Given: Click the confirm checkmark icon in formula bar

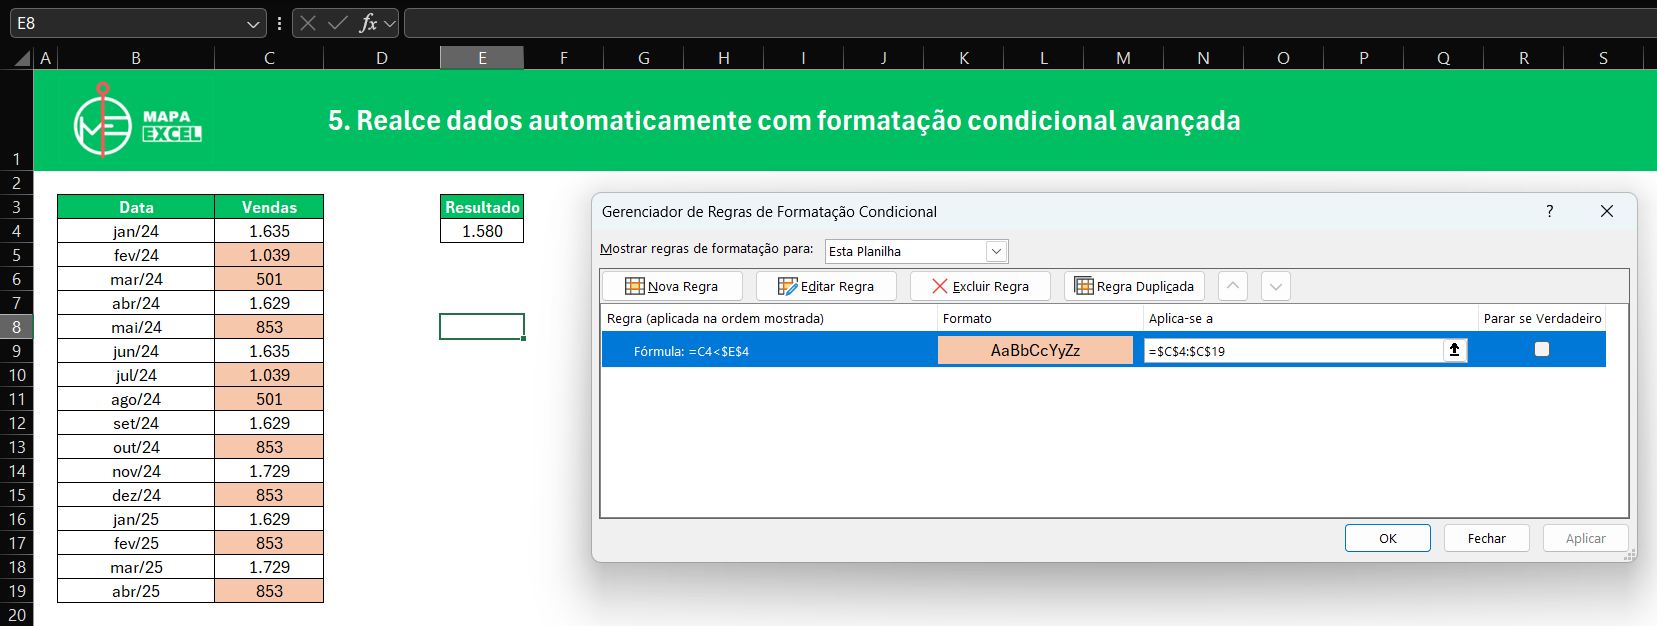Looking at the screenshot, I should pos(338,23).
